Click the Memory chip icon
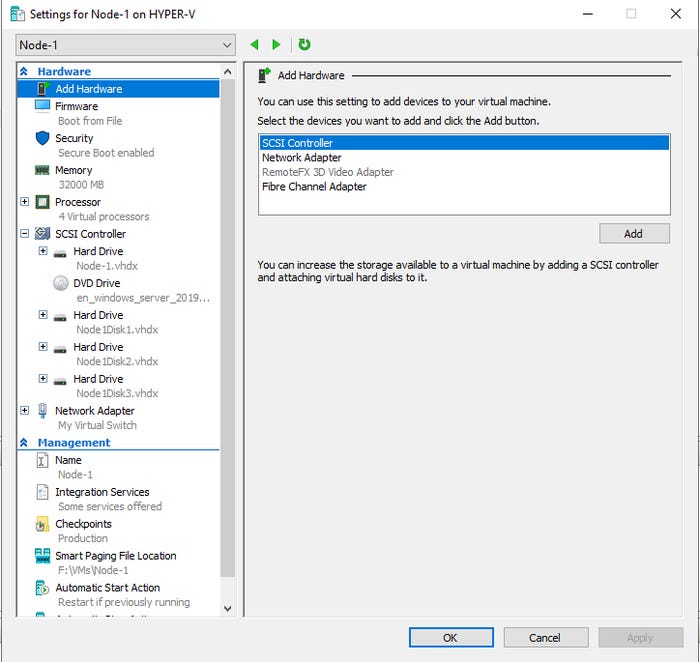The image size is (700, 662). (42, 170)
